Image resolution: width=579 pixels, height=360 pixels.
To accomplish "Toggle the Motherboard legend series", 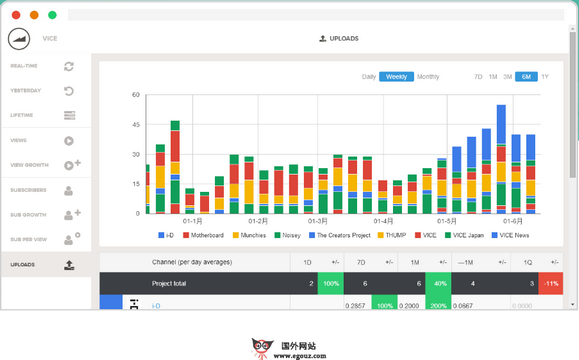I will click(203, 235).
